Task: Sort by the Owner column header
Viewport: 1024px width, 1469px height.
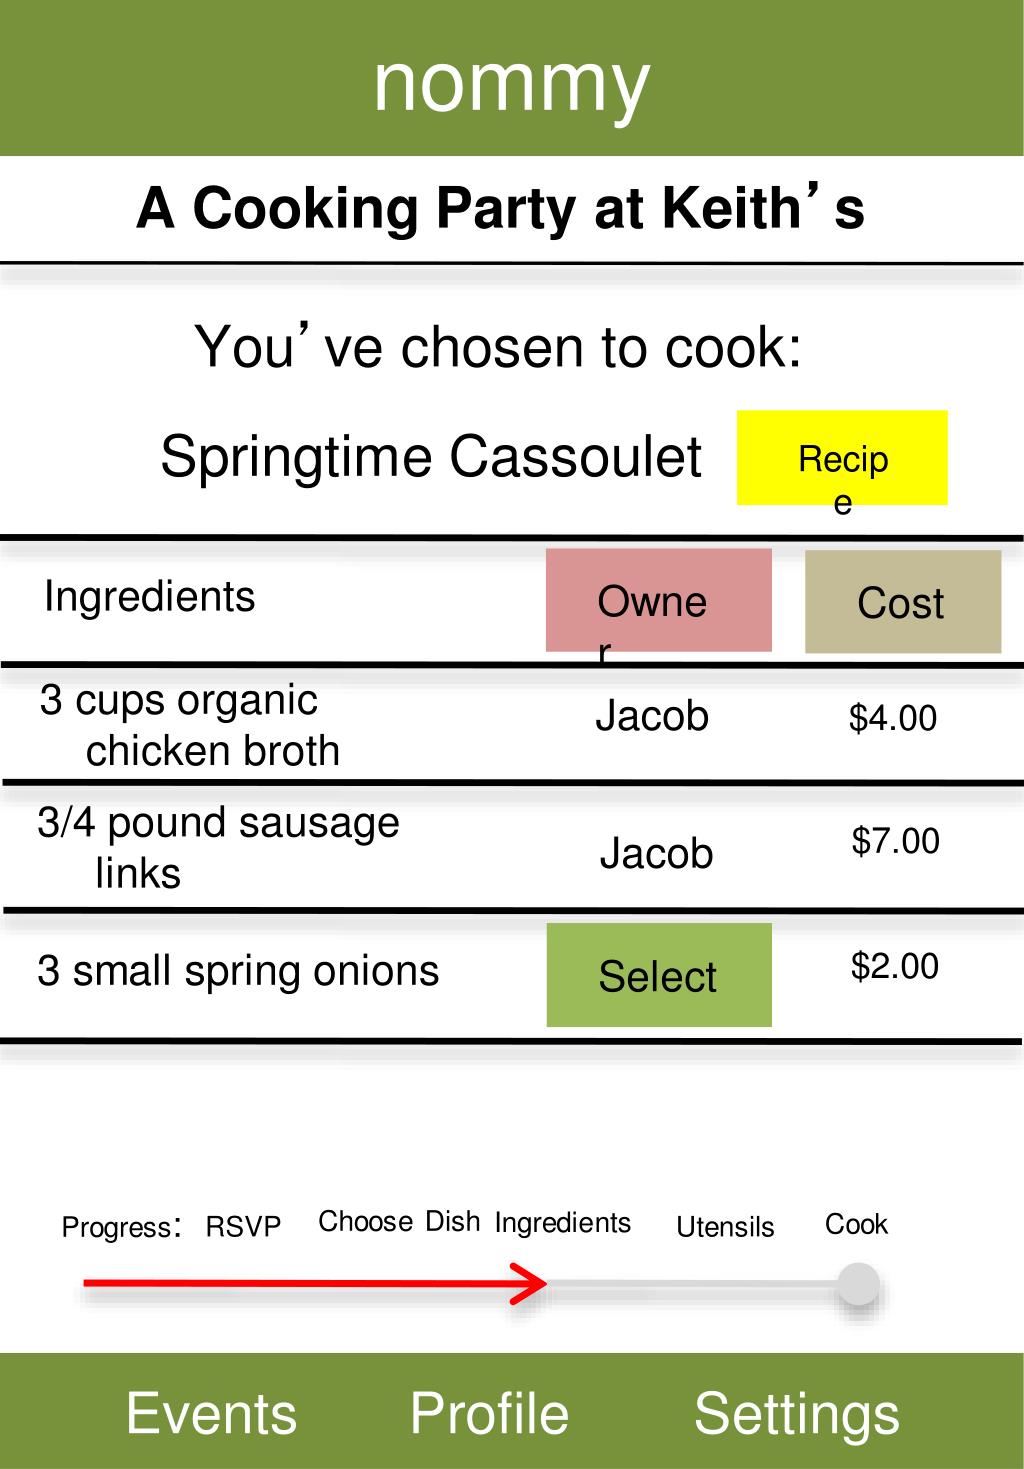Action: [x=659, y=600]
